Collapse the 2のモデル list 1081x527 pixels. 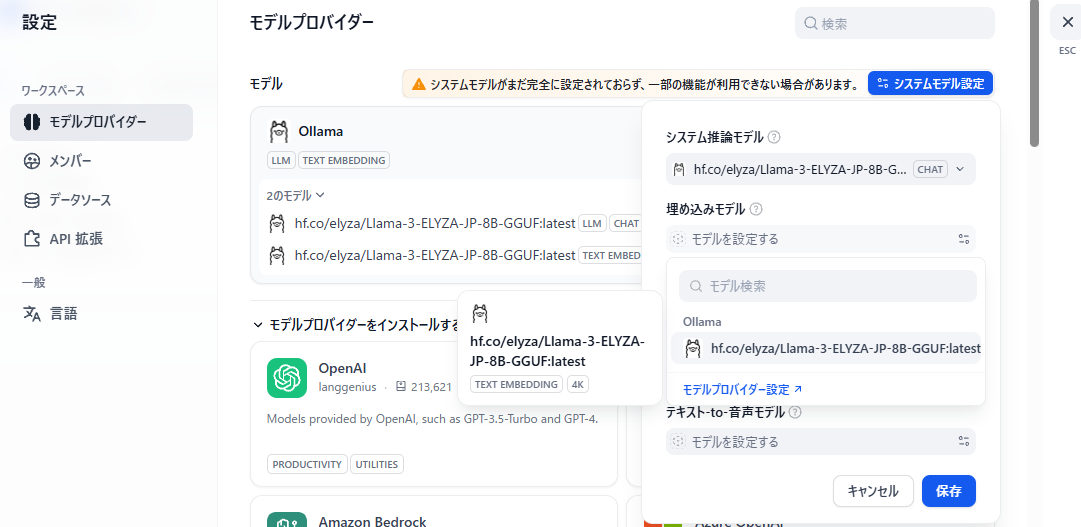(295, 195)
